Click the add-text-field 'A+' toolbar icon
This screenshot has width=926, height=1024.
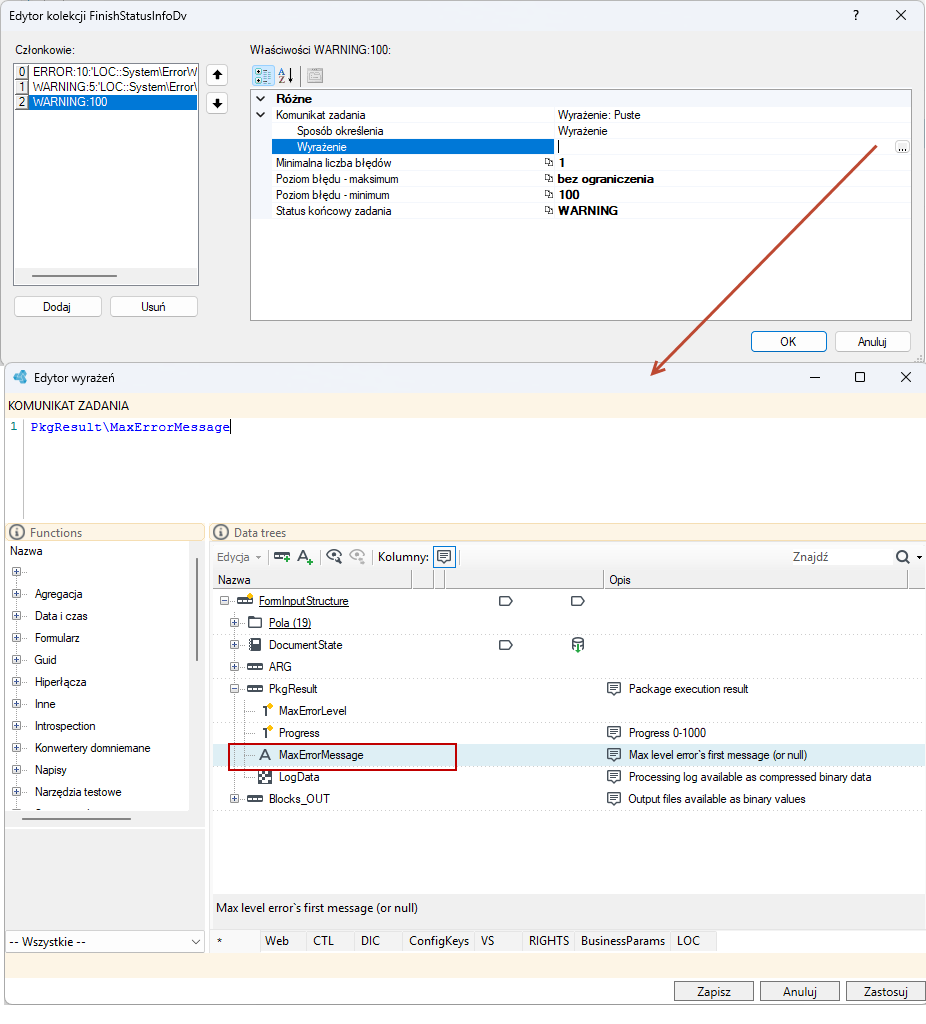tap(305, 557)
